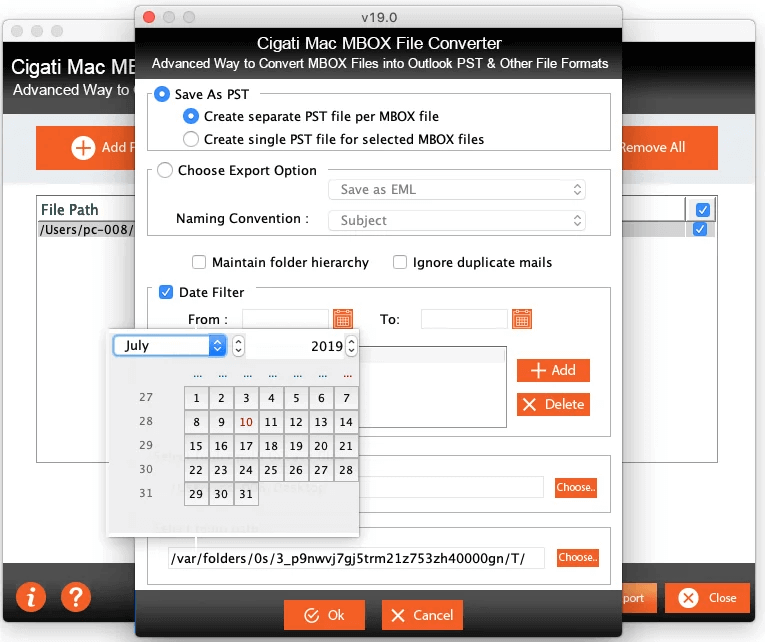Click the Add date range button
The height and width of the screenshot is (642, 765).
(553, 370)
